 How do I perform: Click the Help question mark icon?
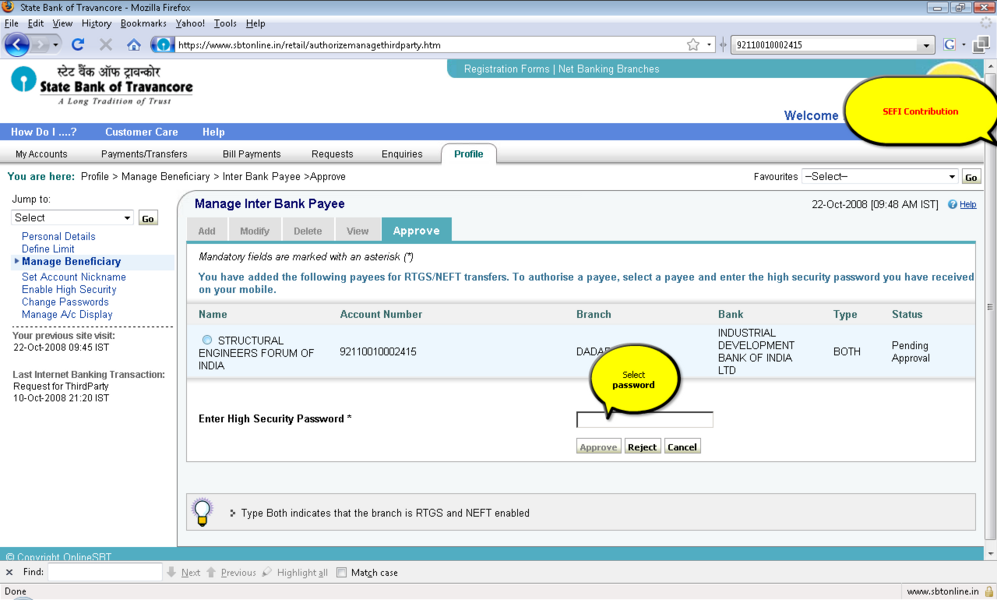point(953,205)
